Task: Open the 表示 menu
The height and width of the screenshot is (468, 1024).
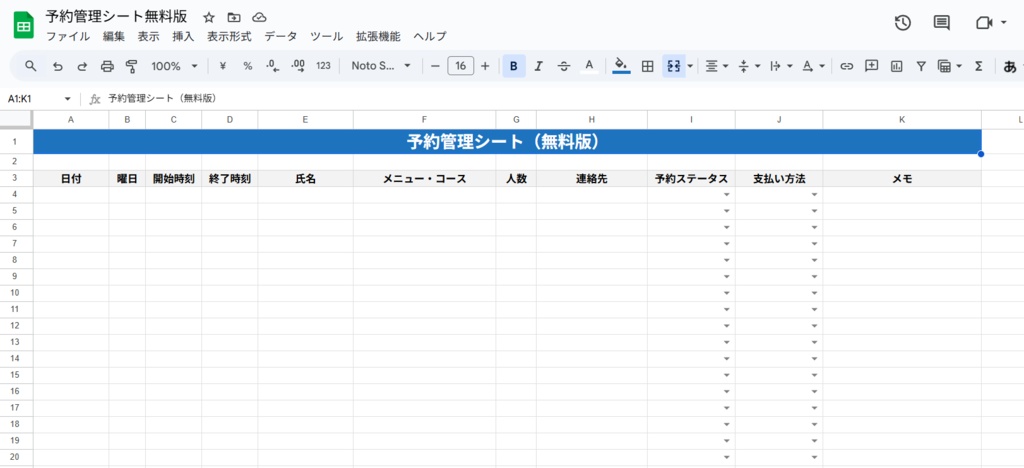Action: [x=148, y=37]
